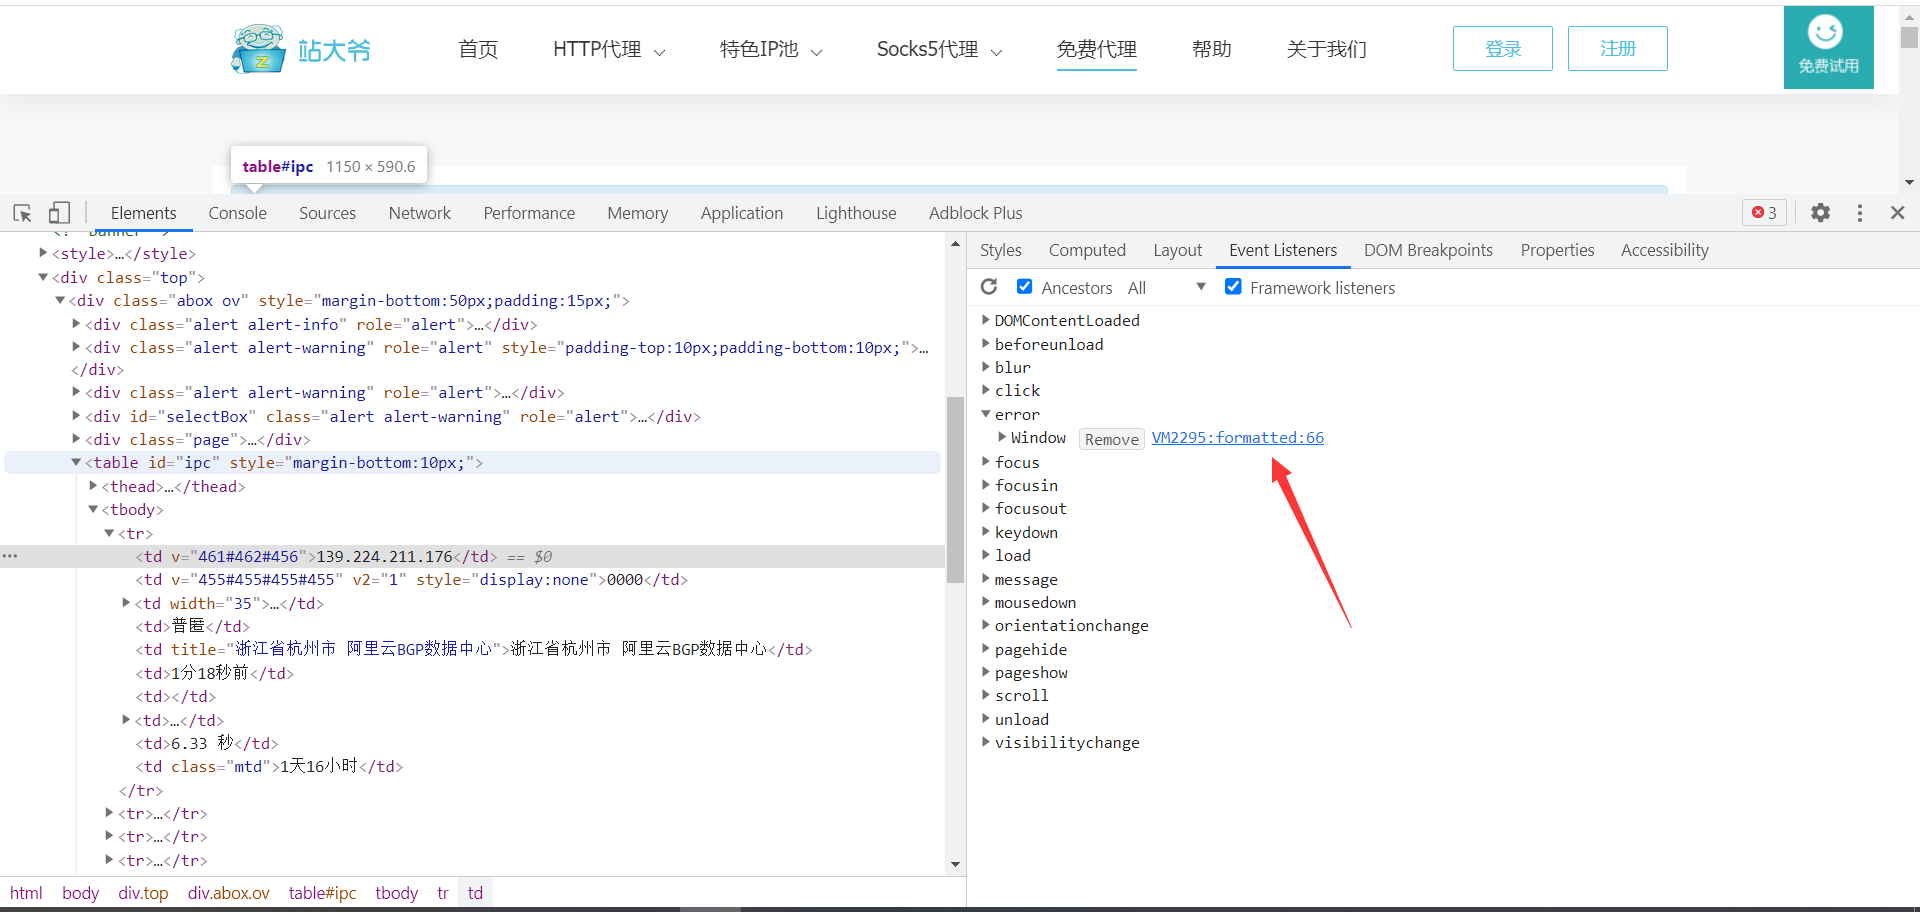Switch to the Console tab
Screen dimensions: 1920x912
237,213
